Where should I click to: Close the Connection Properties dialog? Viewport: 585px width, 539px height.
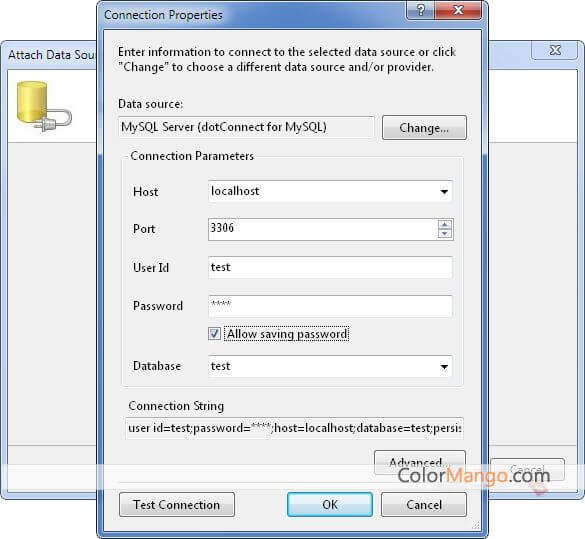(458, 10)
